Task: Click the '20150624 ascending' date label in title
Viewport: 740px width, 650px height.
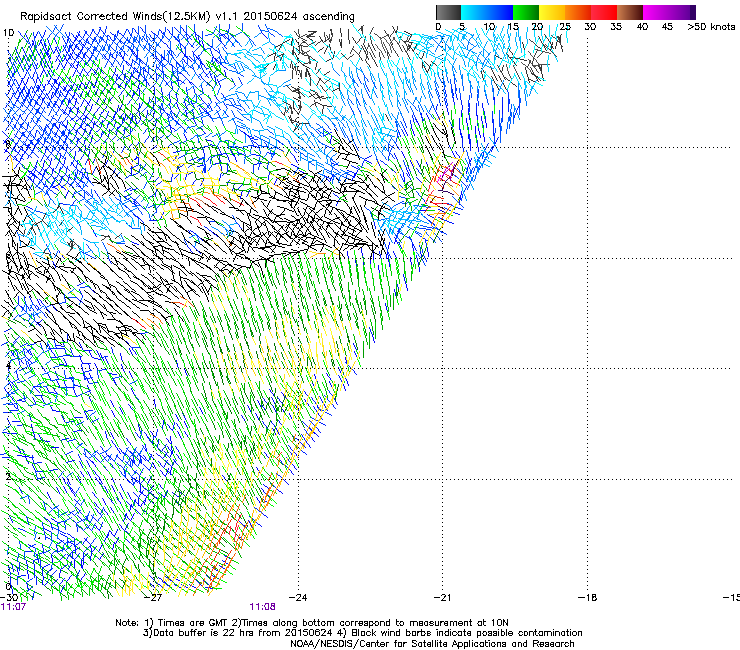Action: pos(299,16)
